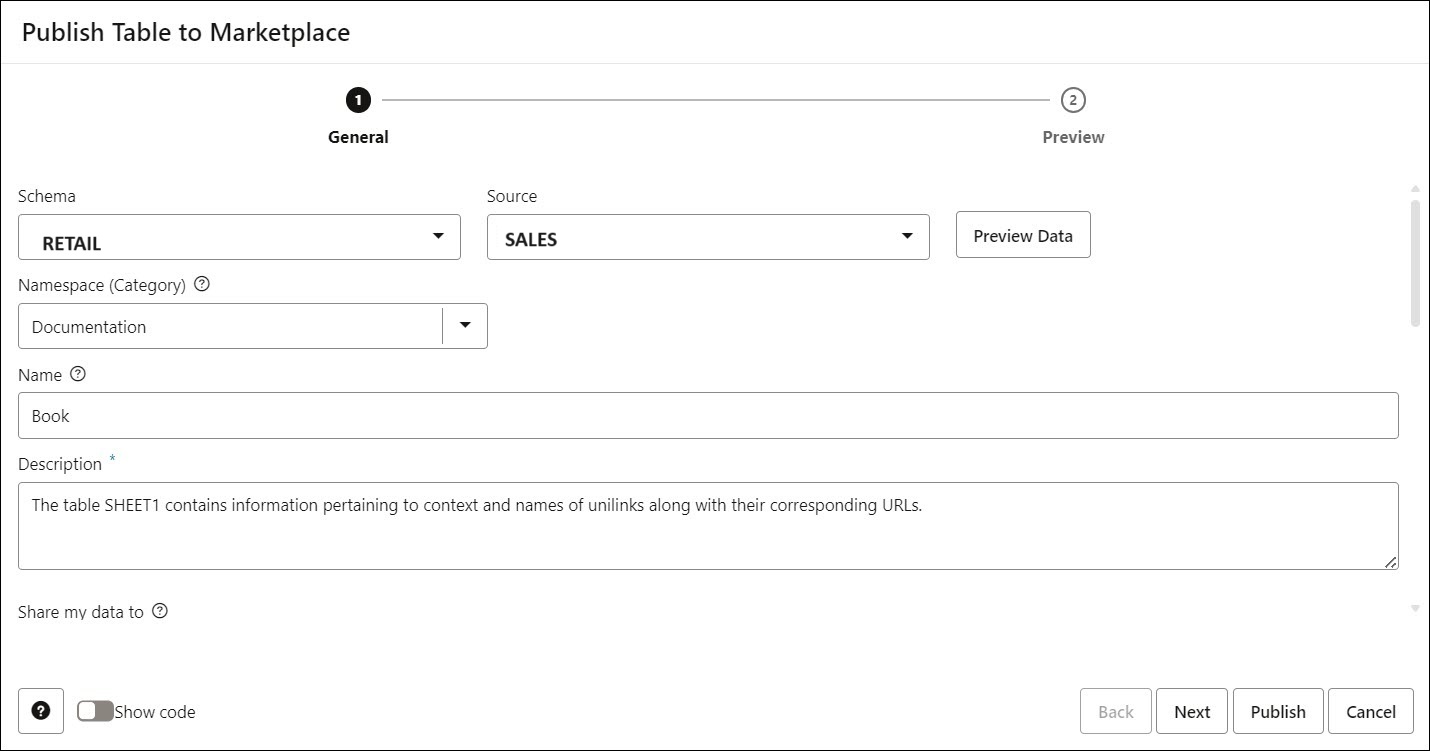The width and height of the screenshot is (1430, 751).
Task: Click the help icon beside Namespace (Category)
Action: 202,284
